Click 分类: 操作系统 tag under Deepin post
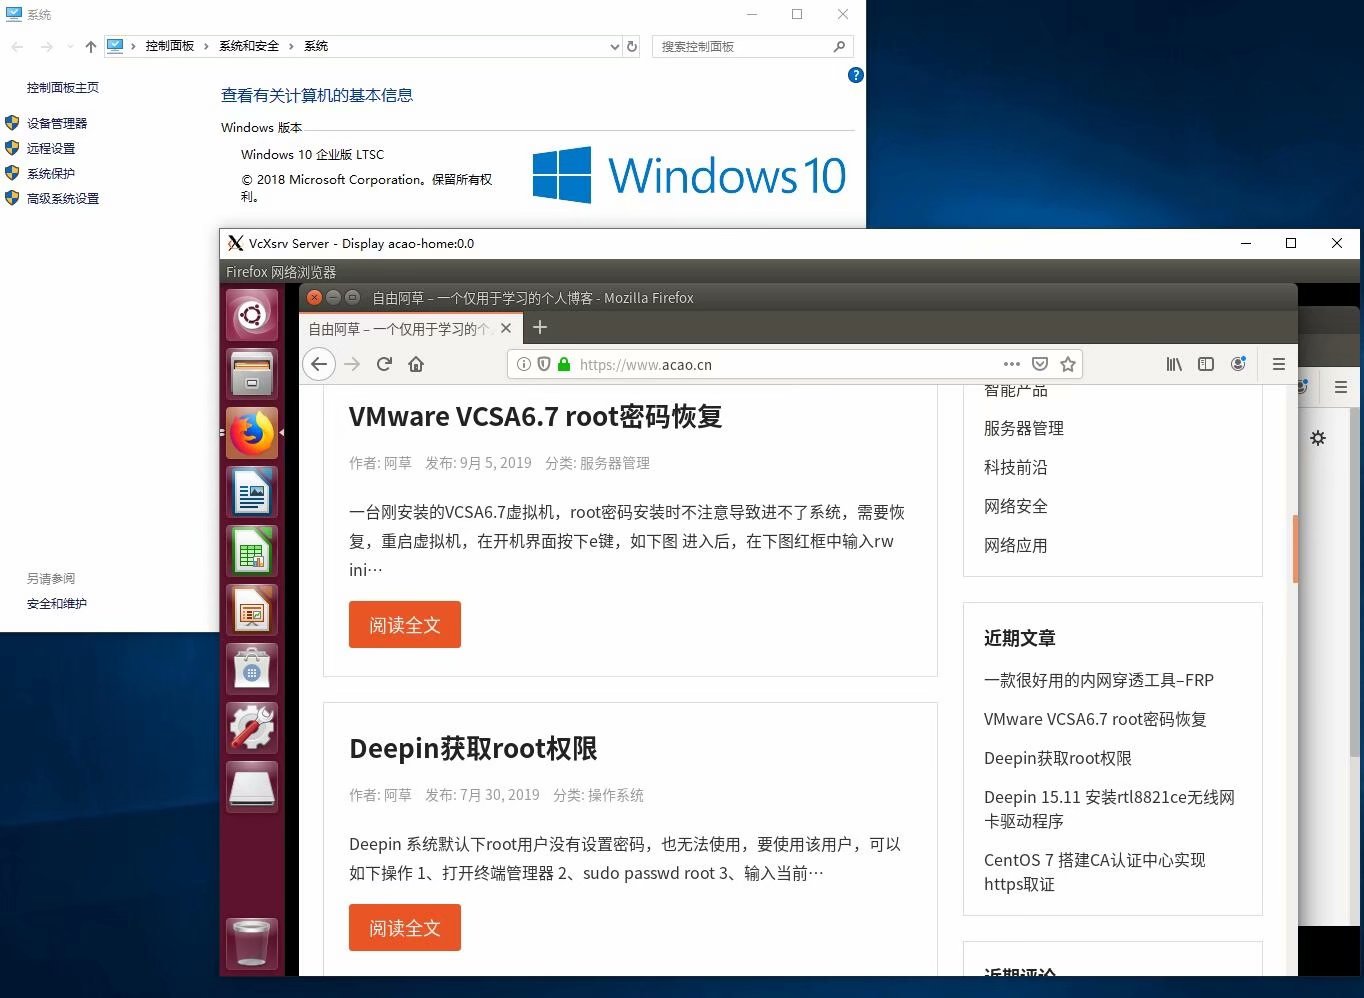The height and width of the screenshot is (998, 1364). tap(598, 795)
